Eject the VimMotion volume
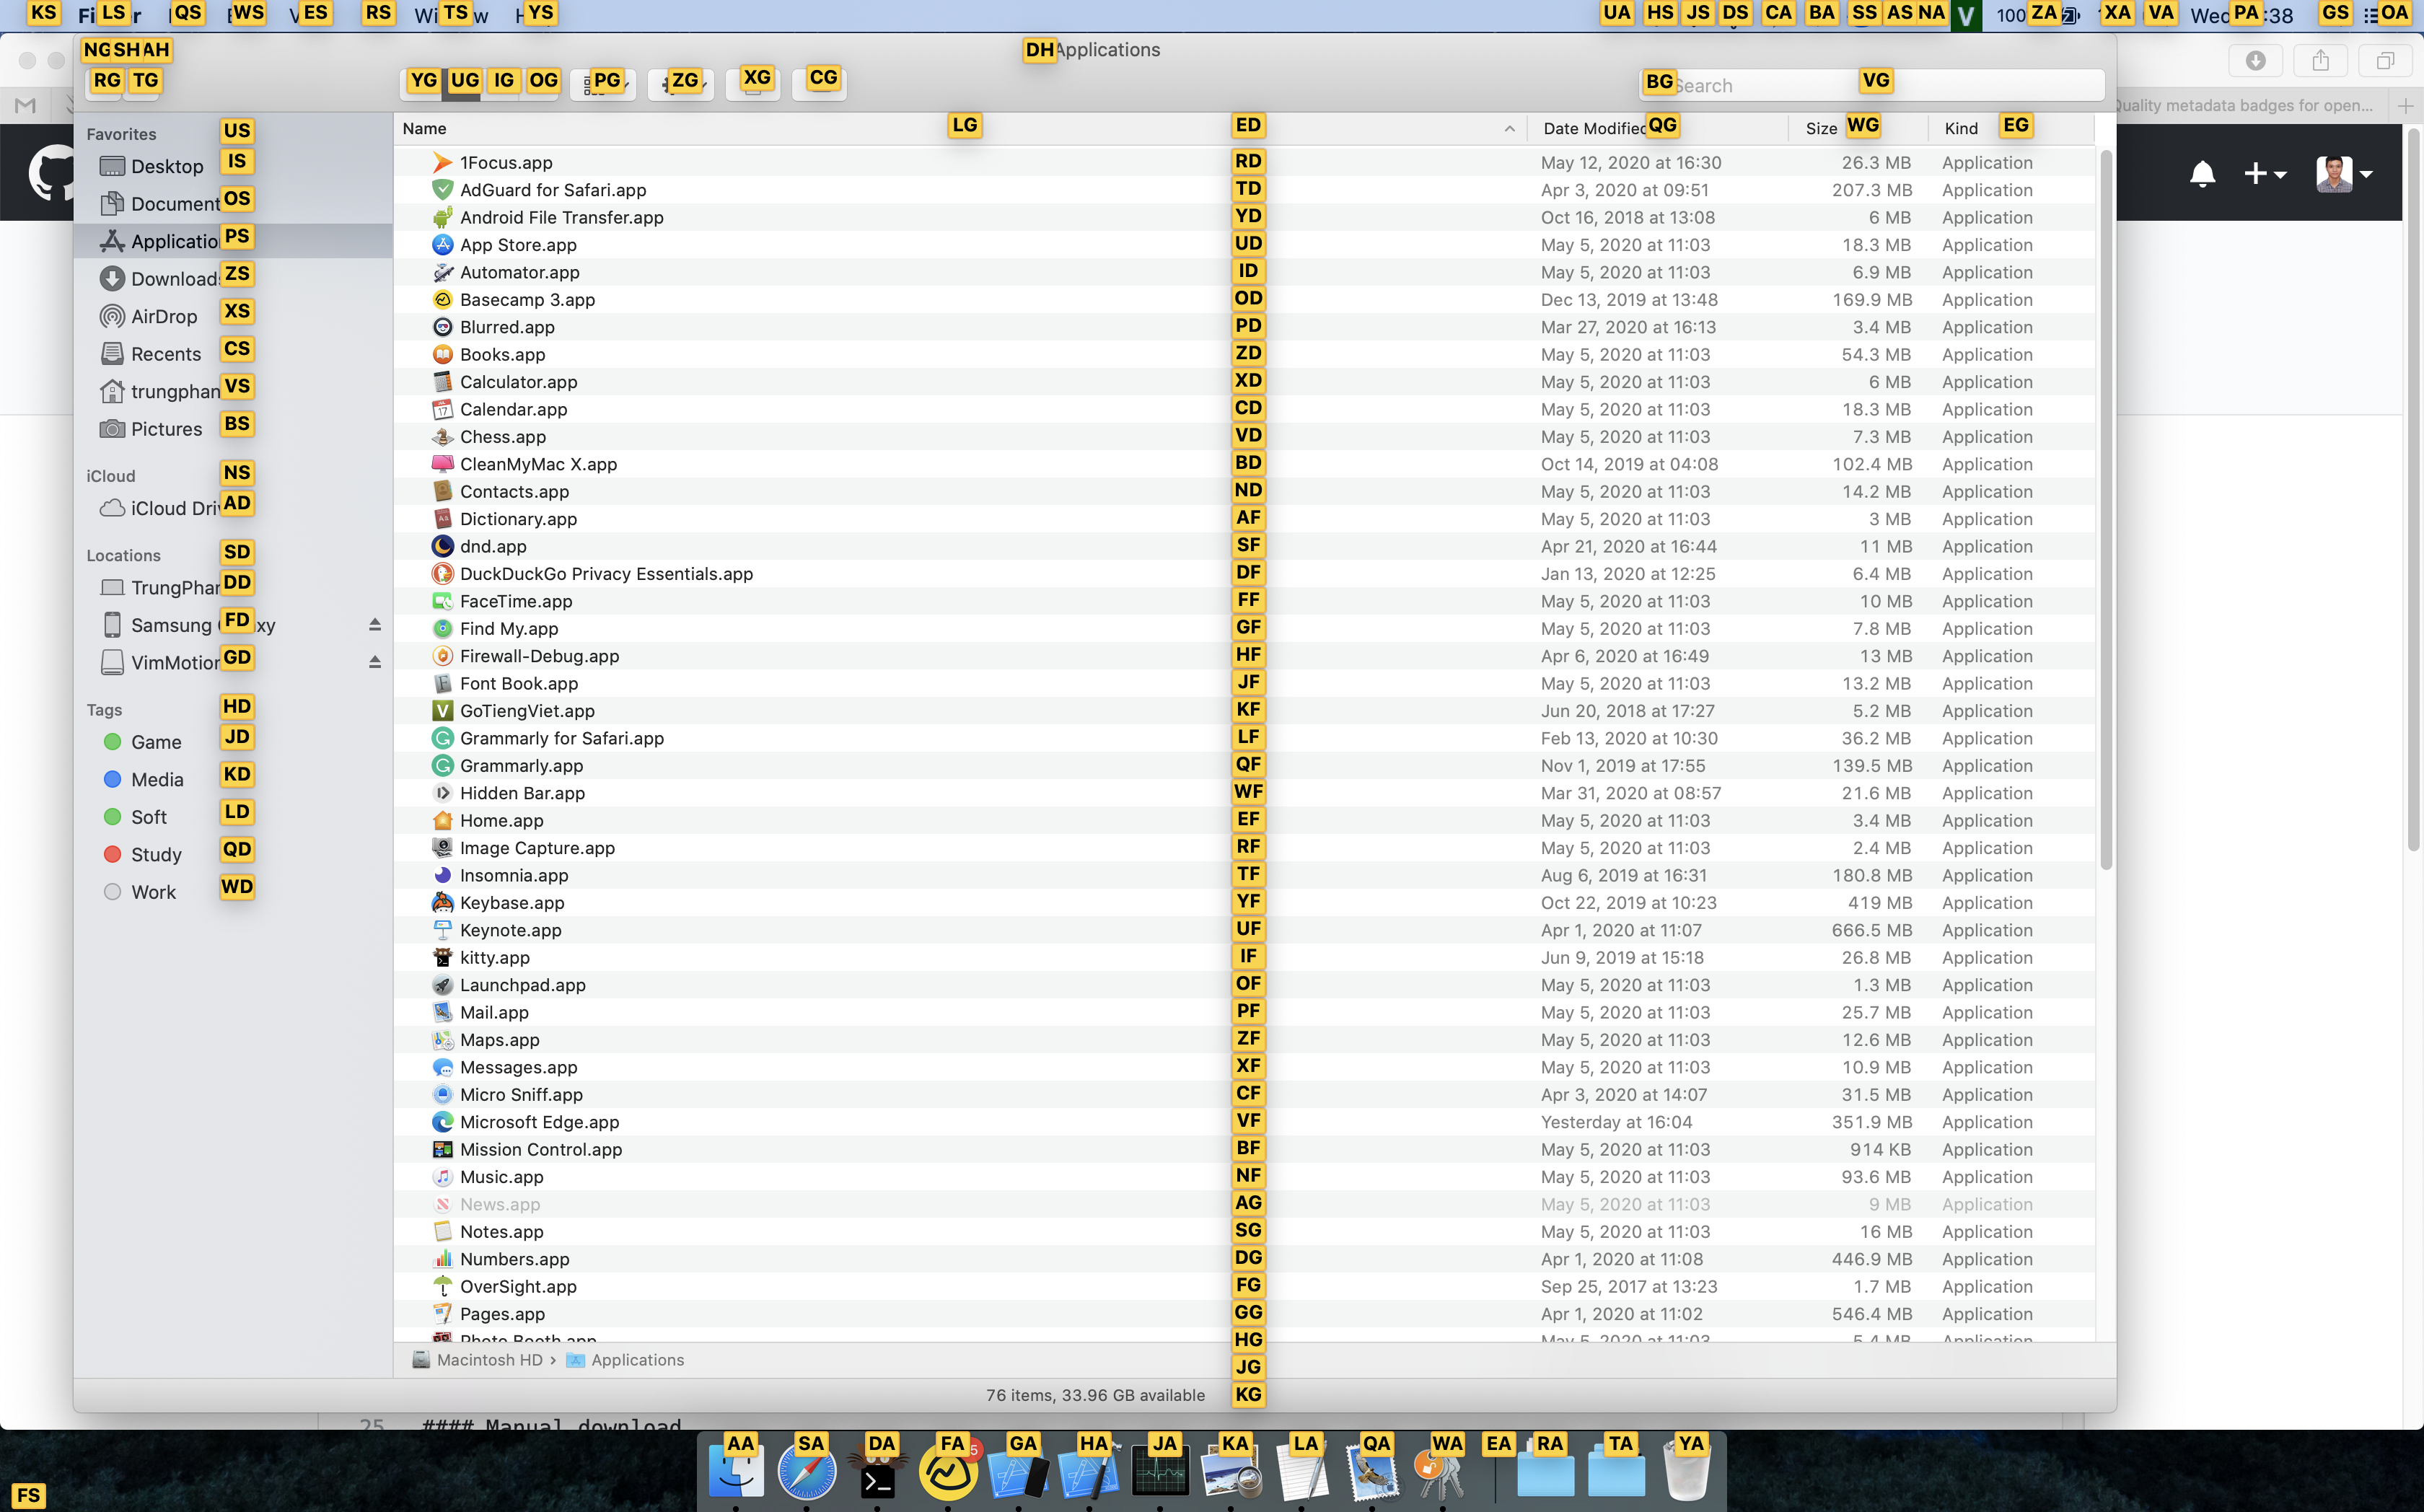Screen dimensions: 2424x1512 click(375, 662)
